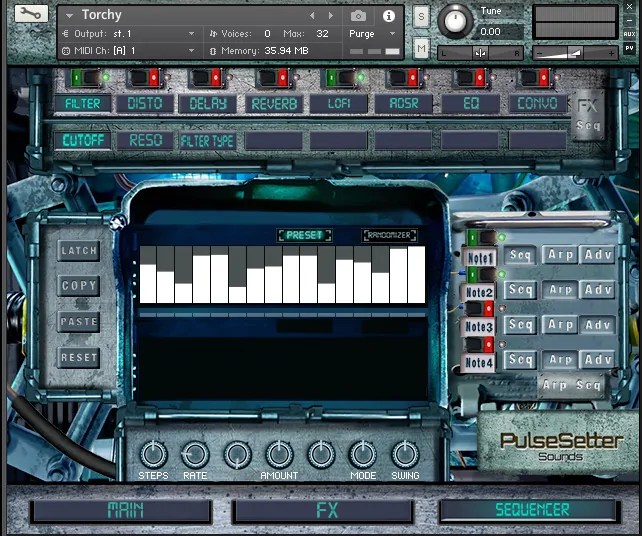Click Adv button for Note3
This screenshot has width=642, height=536.
point(598,325)
